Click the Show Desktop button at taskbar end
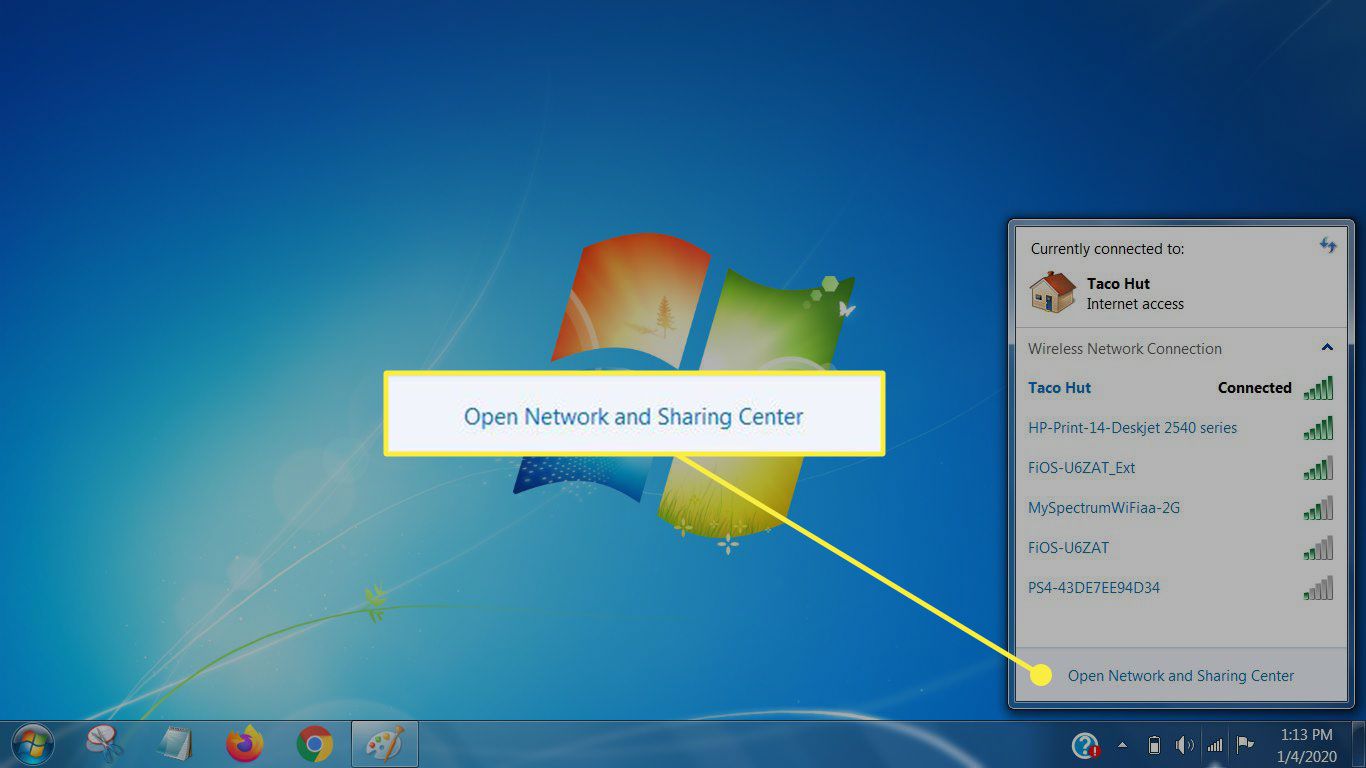This screenshot has height=768, width=1366. coord(1358,745)
